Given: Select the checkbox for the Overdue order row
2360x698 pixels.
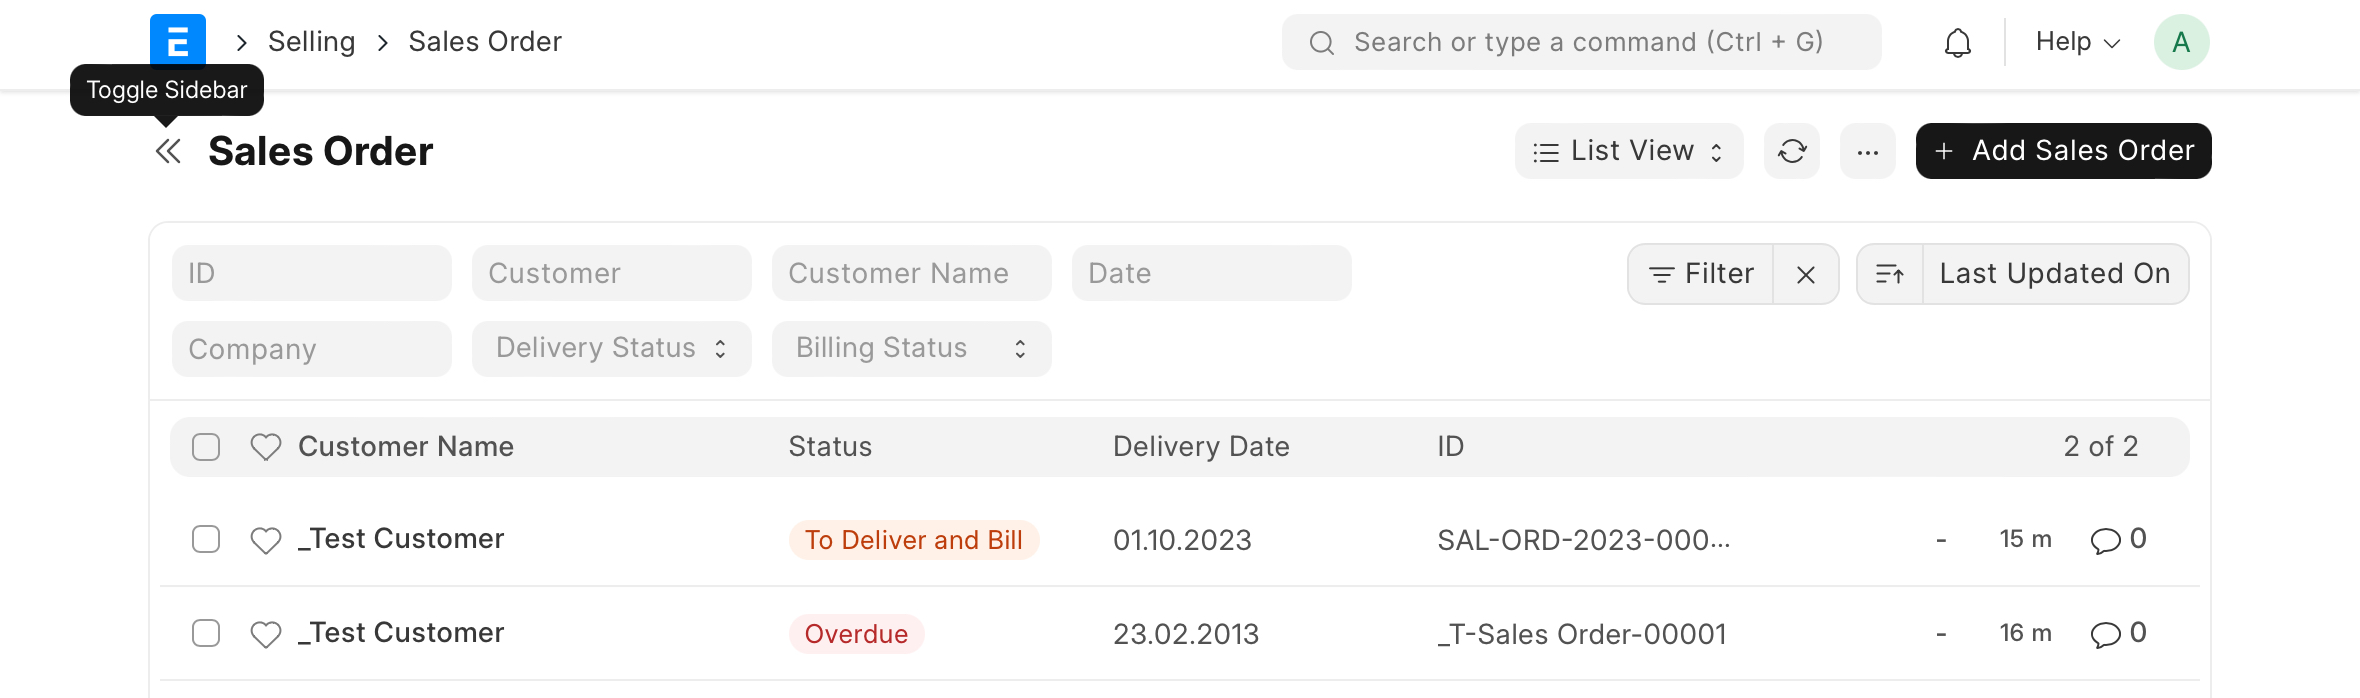Looking at the screenshot, I should [205, 632].
